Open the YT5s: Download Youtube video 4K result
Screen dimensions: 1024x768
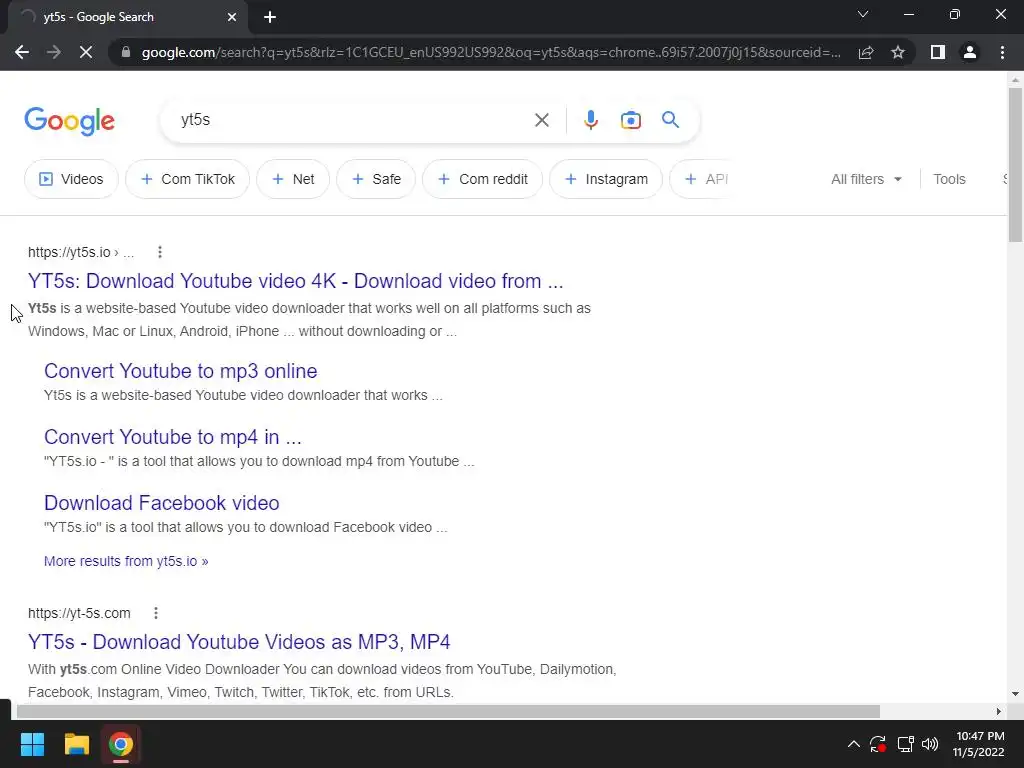[x=295, y=281]
